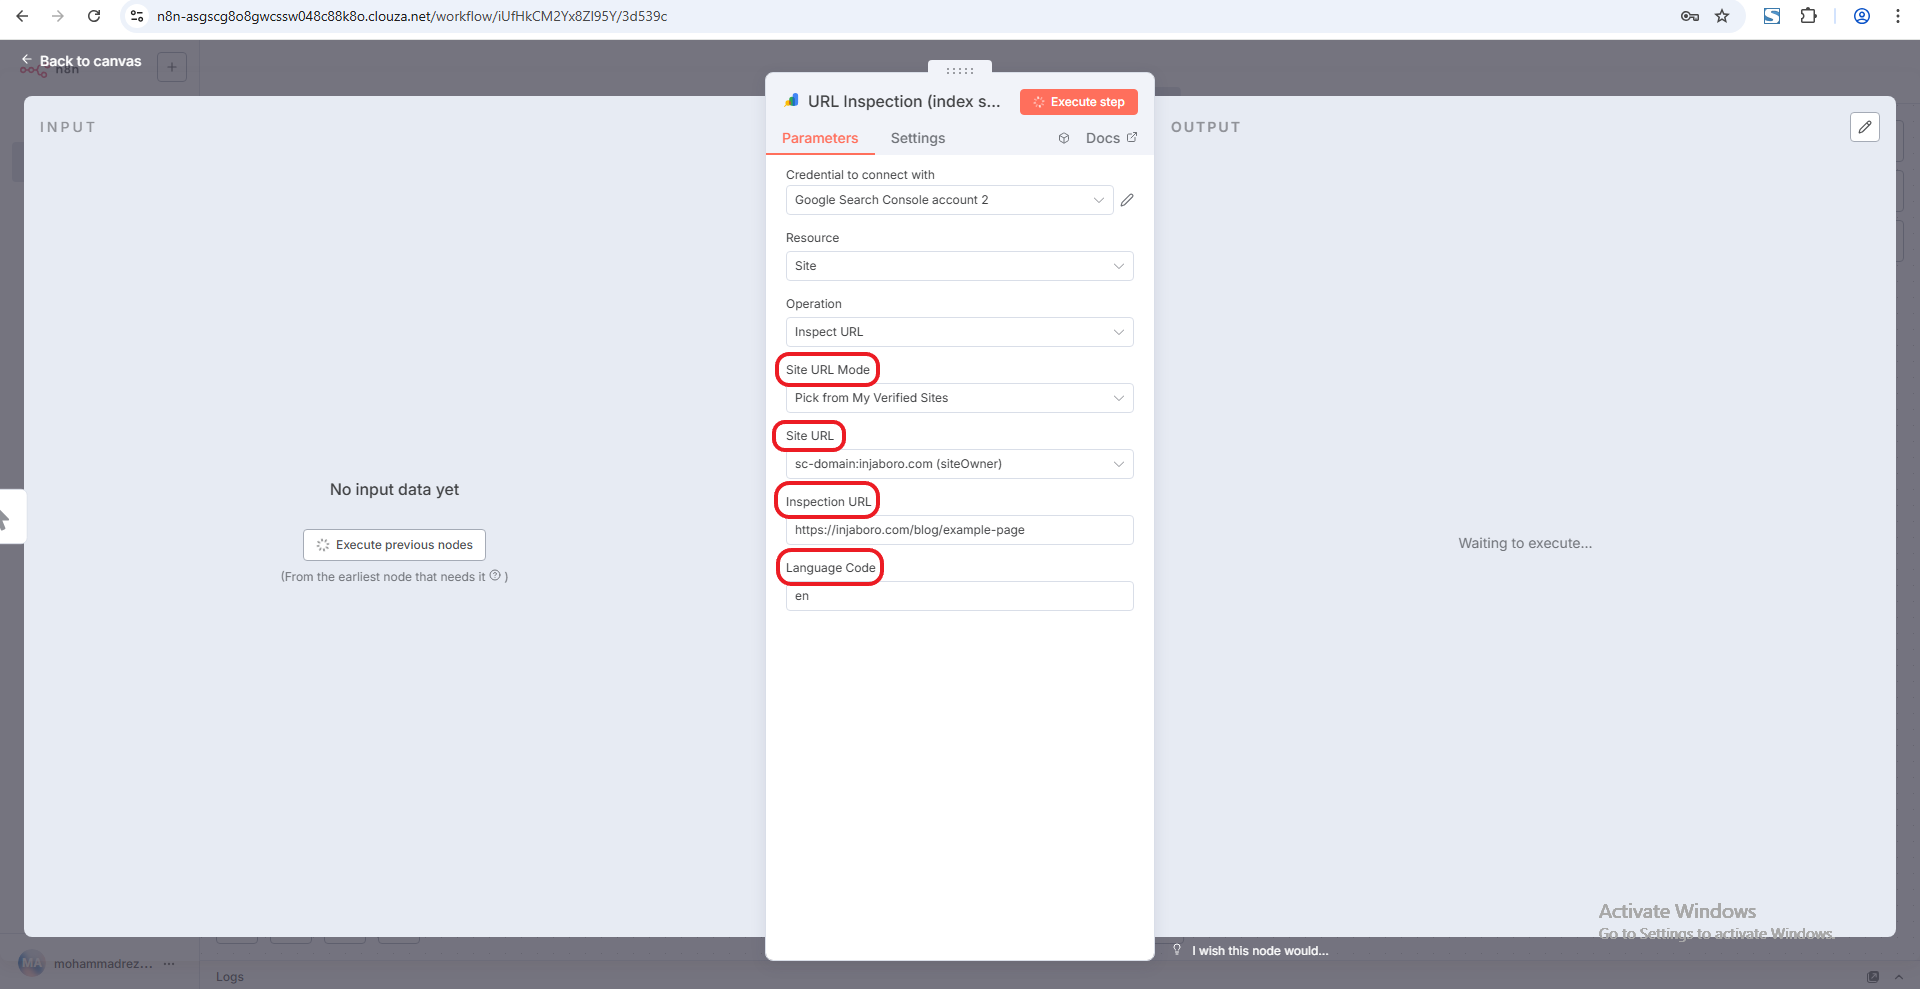Open Chrome profile avatar icon
Image resolution: width=1920 pixels, height=989 pixels.
point(1861,16)
